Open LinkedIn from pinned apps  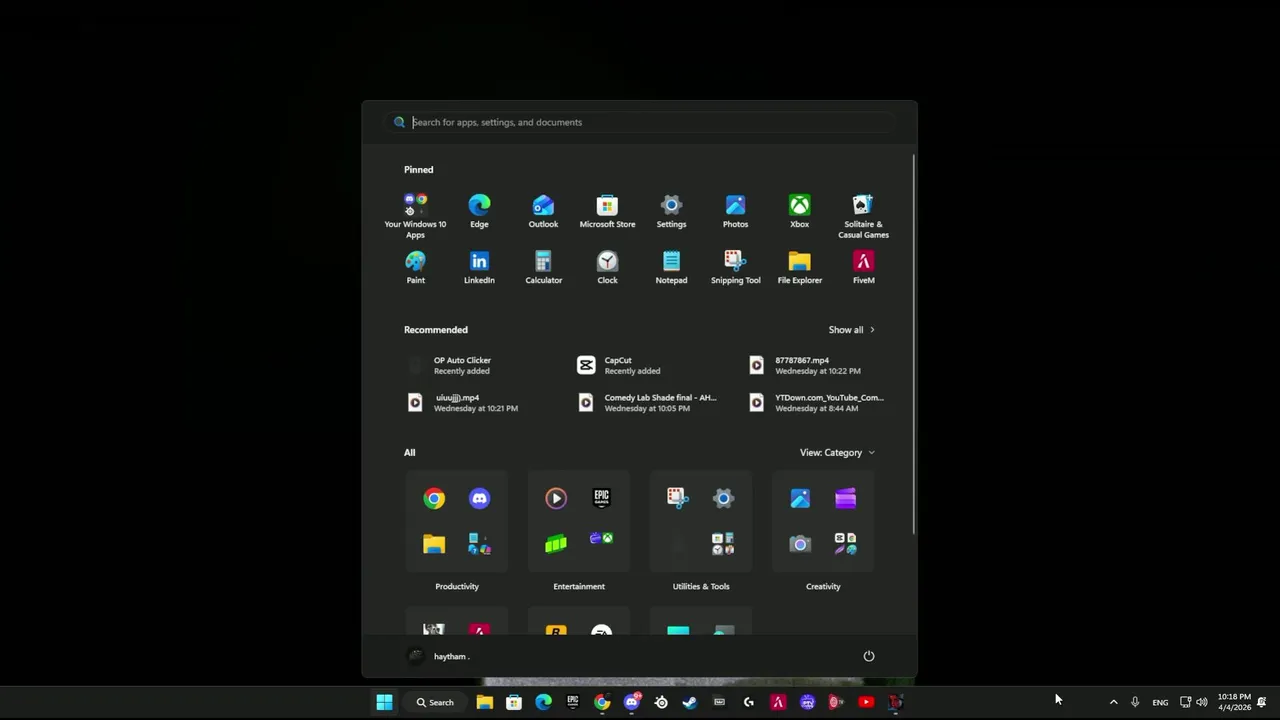pyautogui.click(x=479, y=267)
